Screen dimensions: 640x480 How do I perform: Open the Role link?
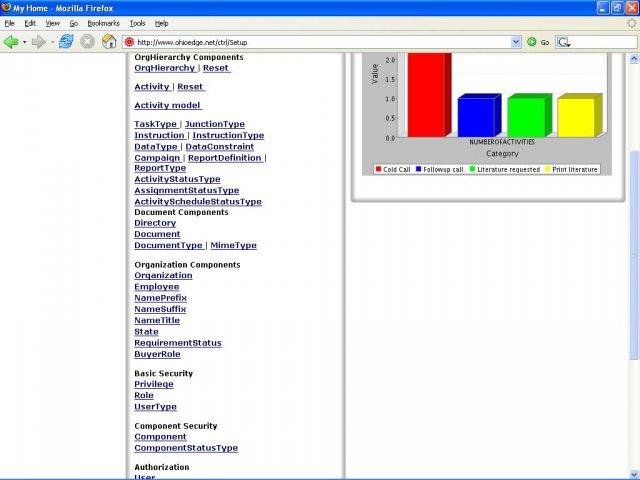[x=144, y=396]
